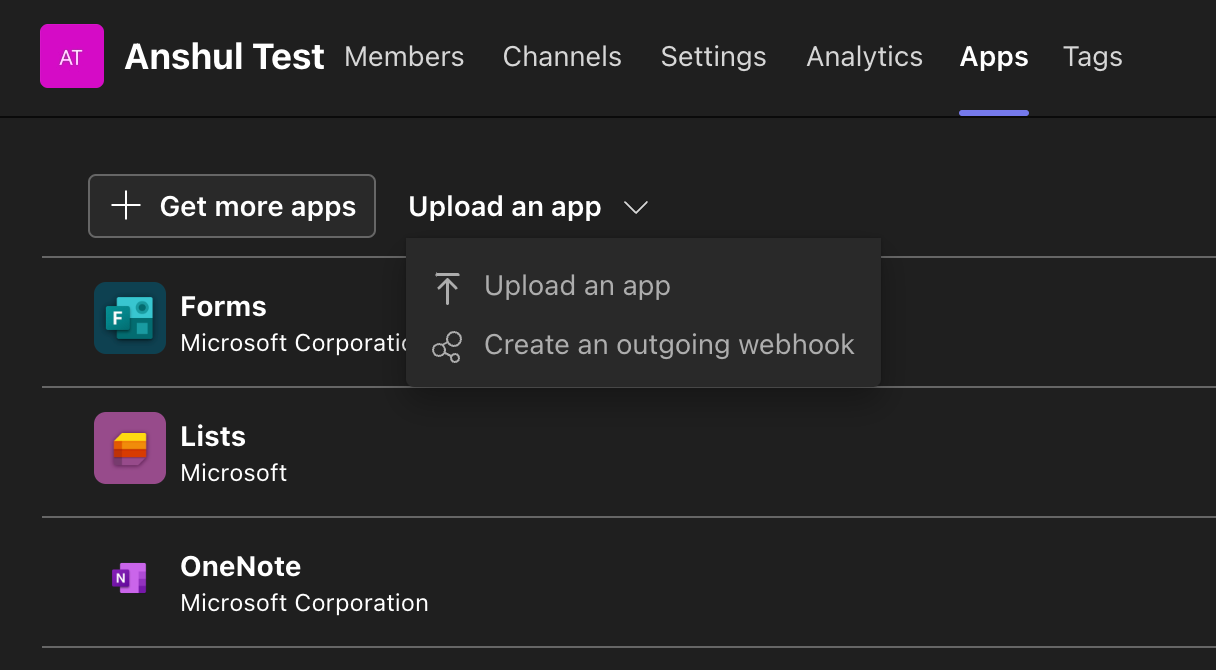Click Microsoft publisher text under Lists

click(x=234, y=472)
